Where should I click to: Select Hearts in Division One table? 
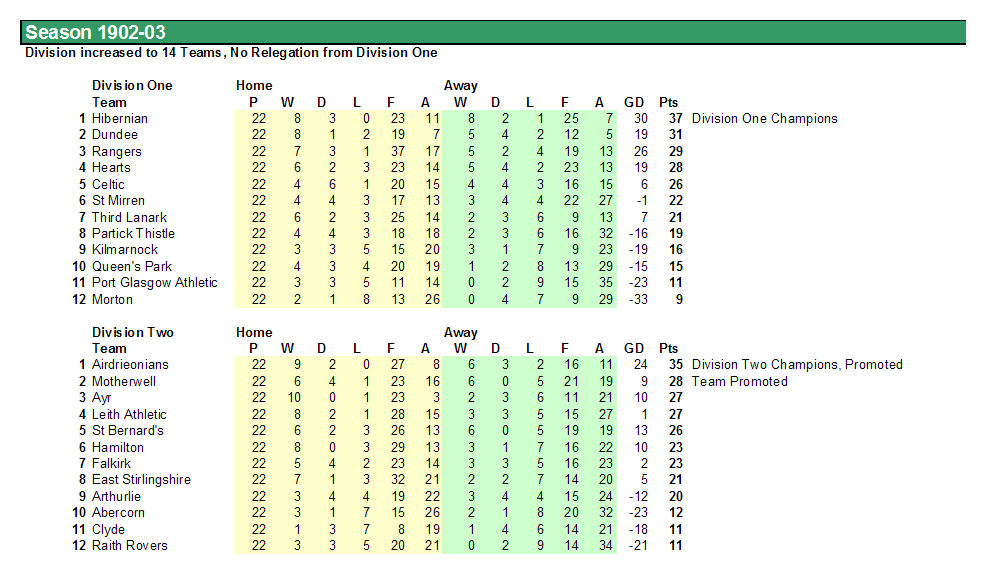click(x=111, y=167)
